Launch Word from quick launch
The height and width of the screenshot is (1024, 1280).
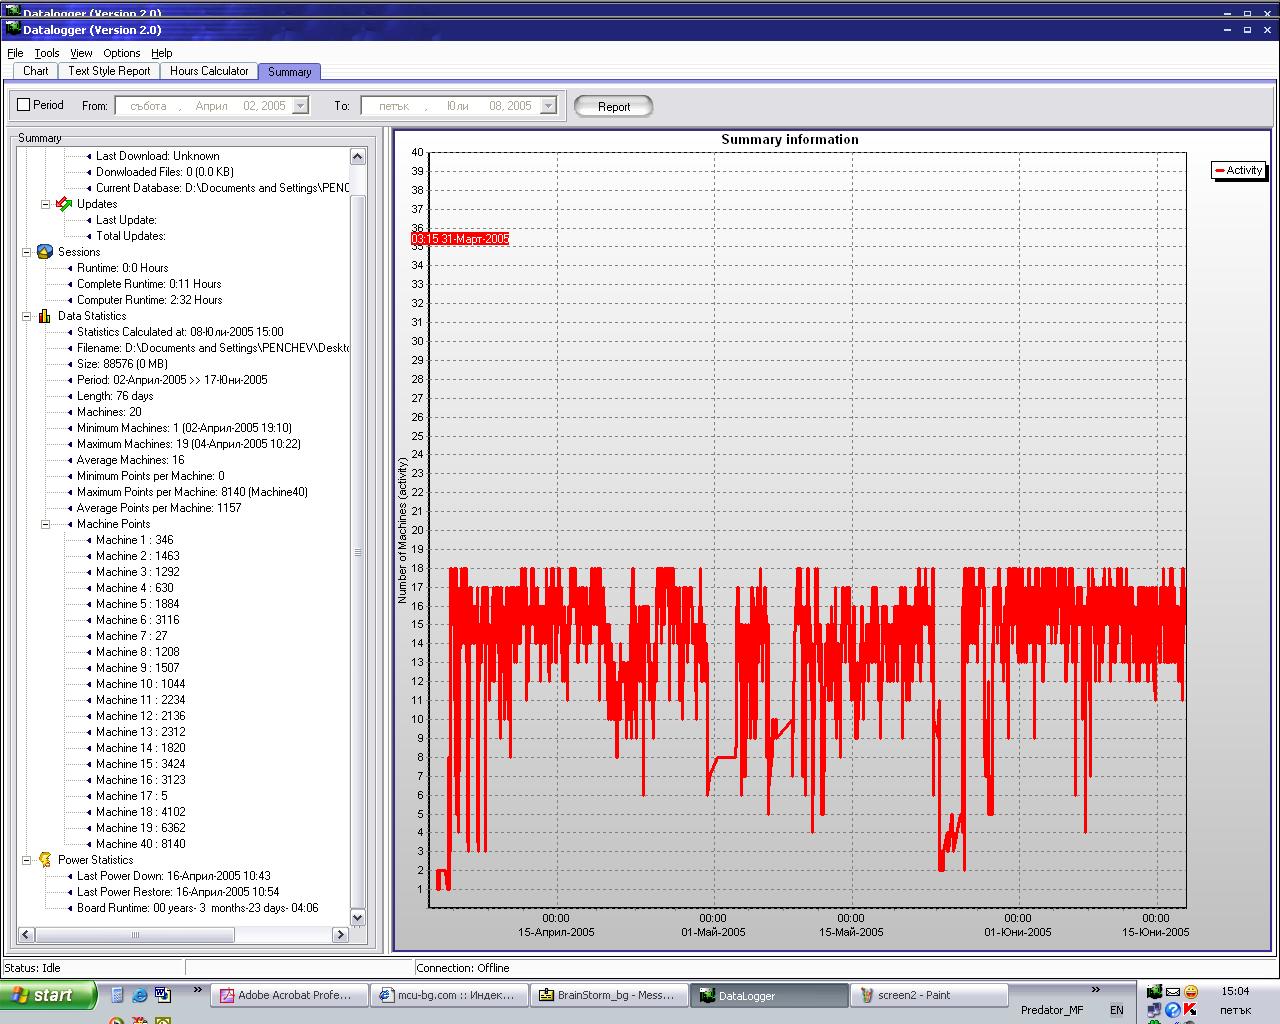tap(162, 995)
